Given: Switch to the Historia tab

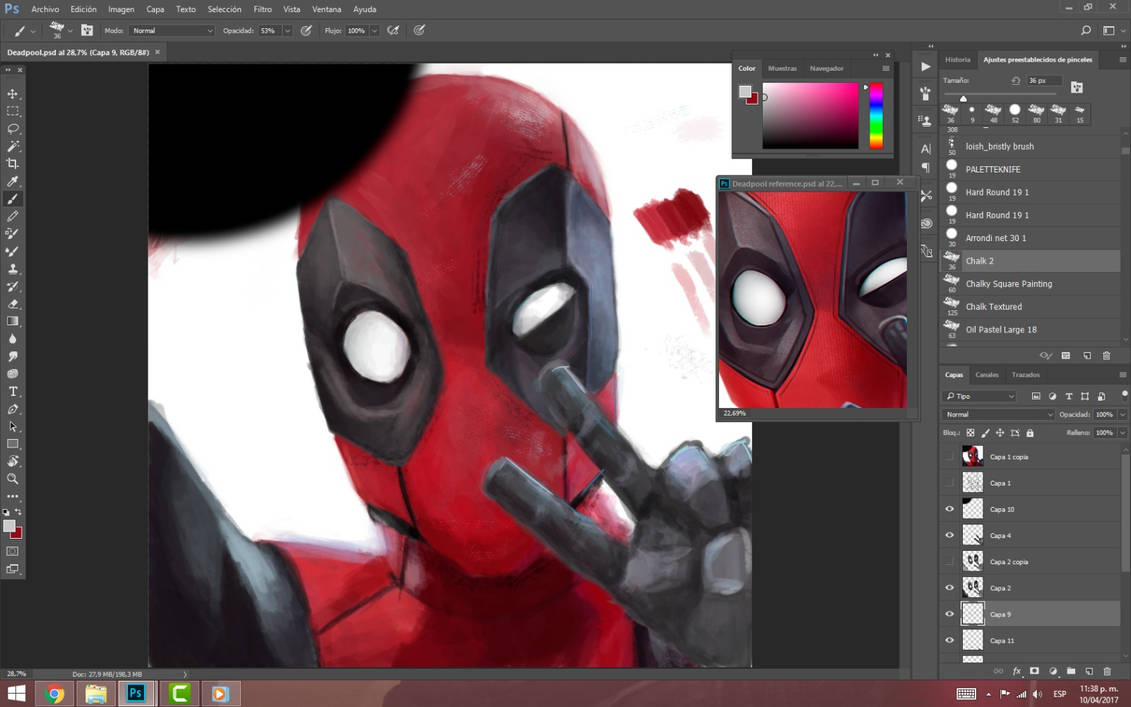Looking at the screenshot, I should [958, 59].
